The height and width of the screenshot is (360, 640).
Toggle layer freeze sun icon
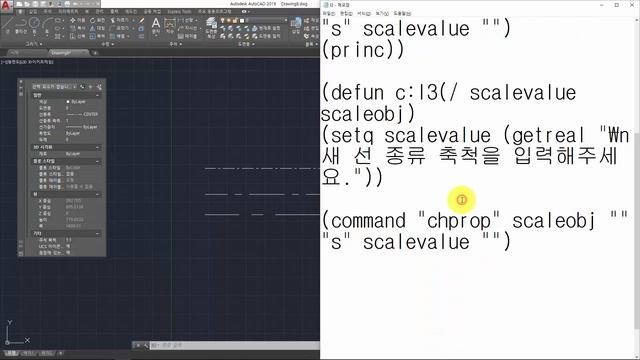tap(229, 20)
